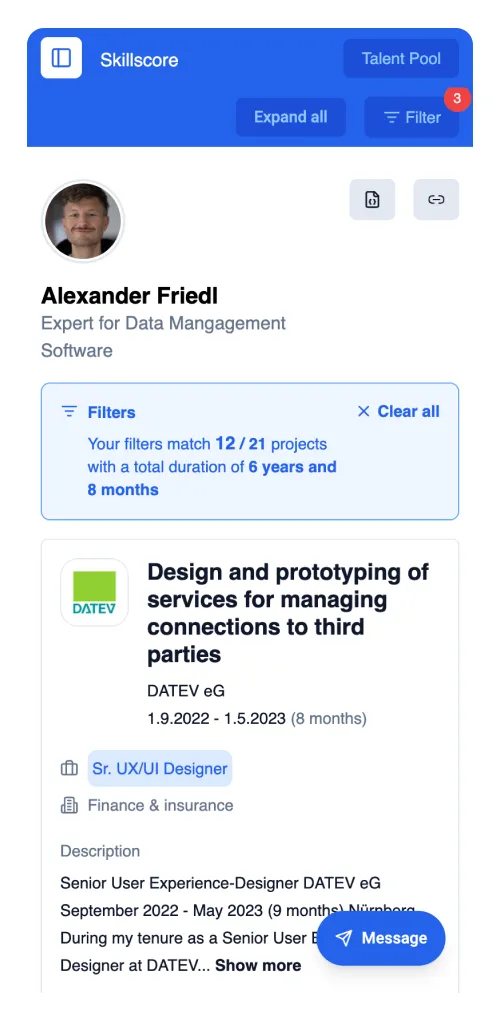Click the Skillscore app name

(x=139, y=60)
